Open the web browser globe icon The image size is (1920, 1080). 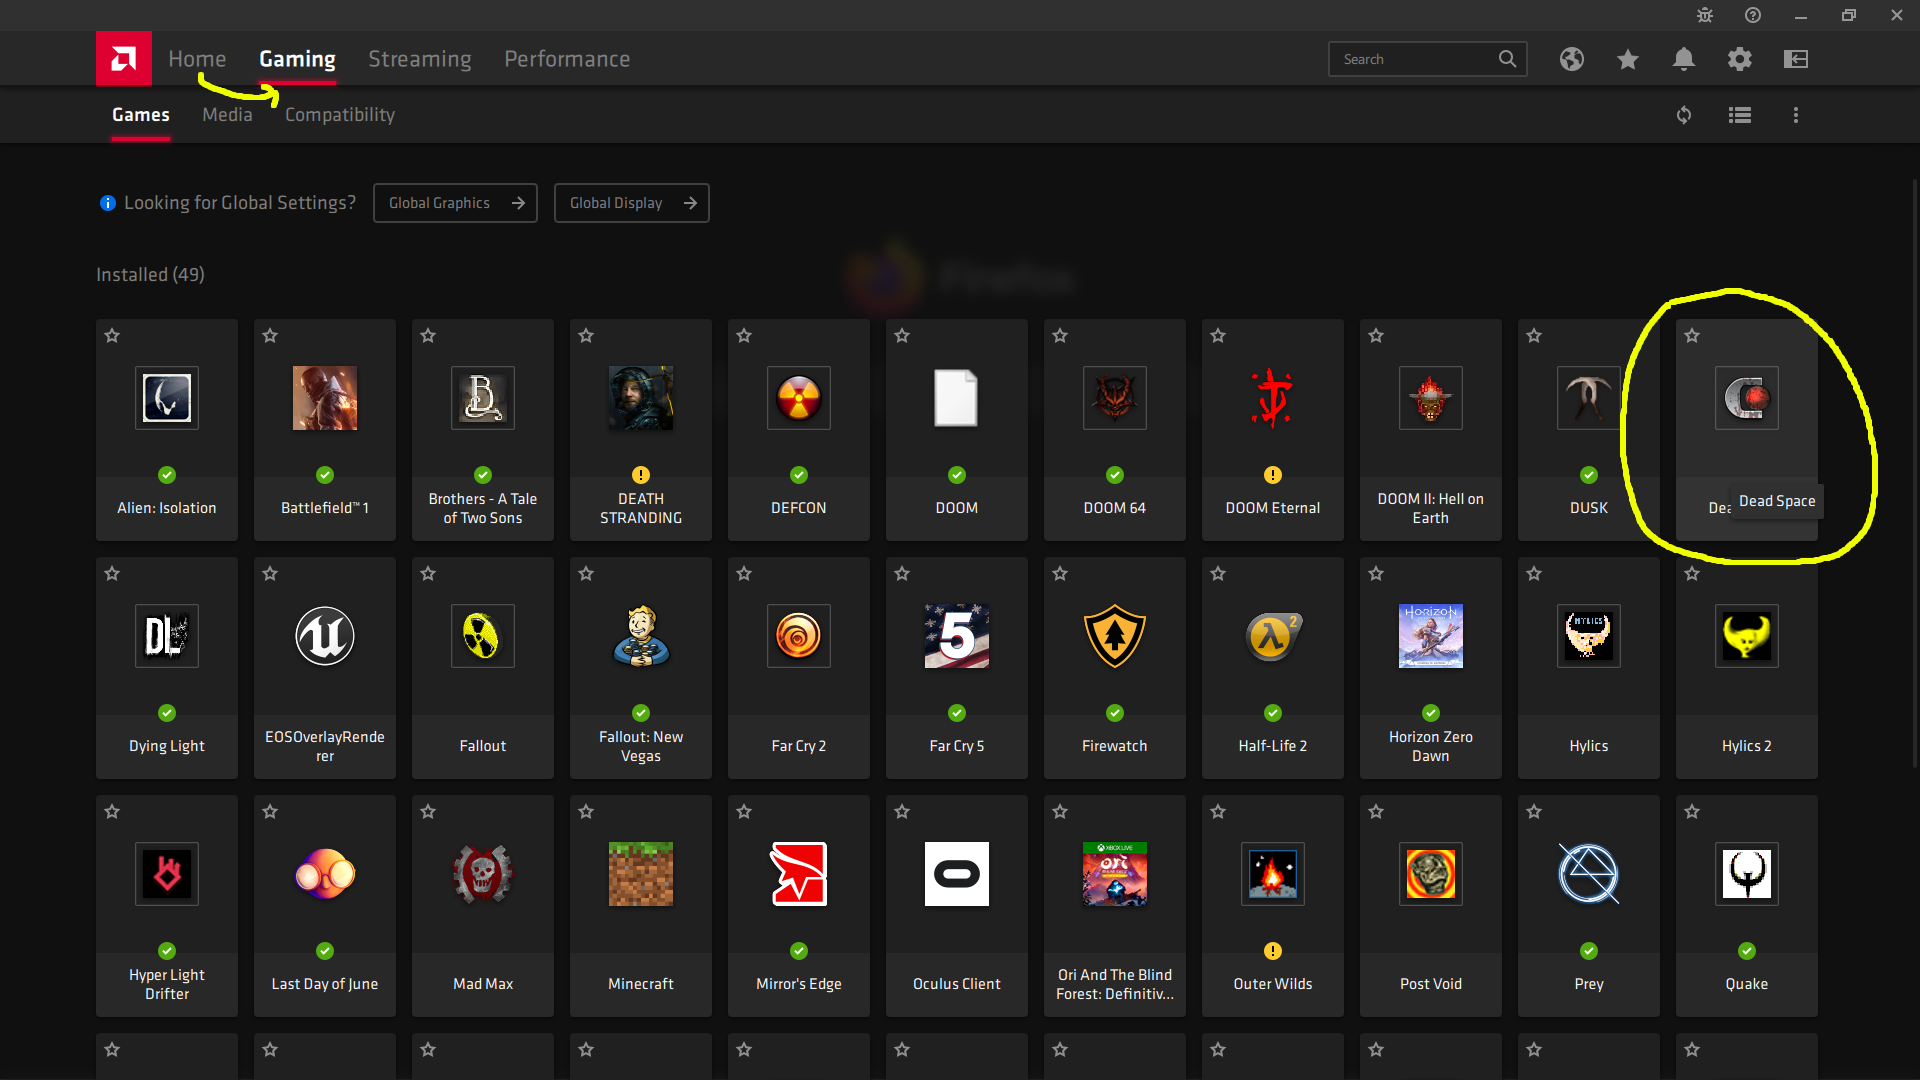pos(1572,59)
